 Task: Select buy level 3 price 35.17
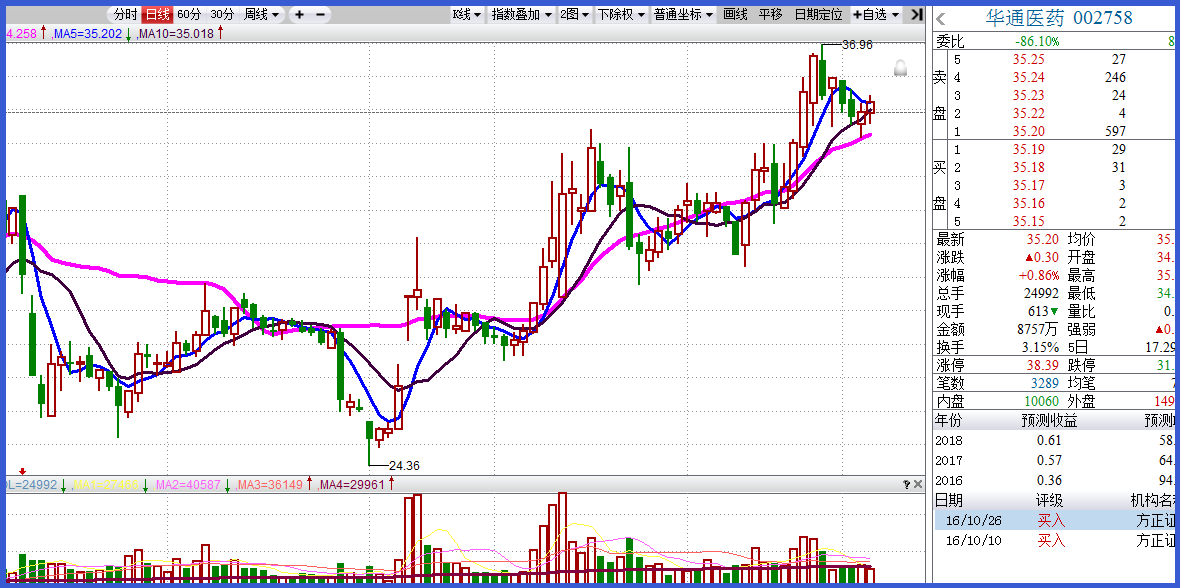coord(1028,186)
